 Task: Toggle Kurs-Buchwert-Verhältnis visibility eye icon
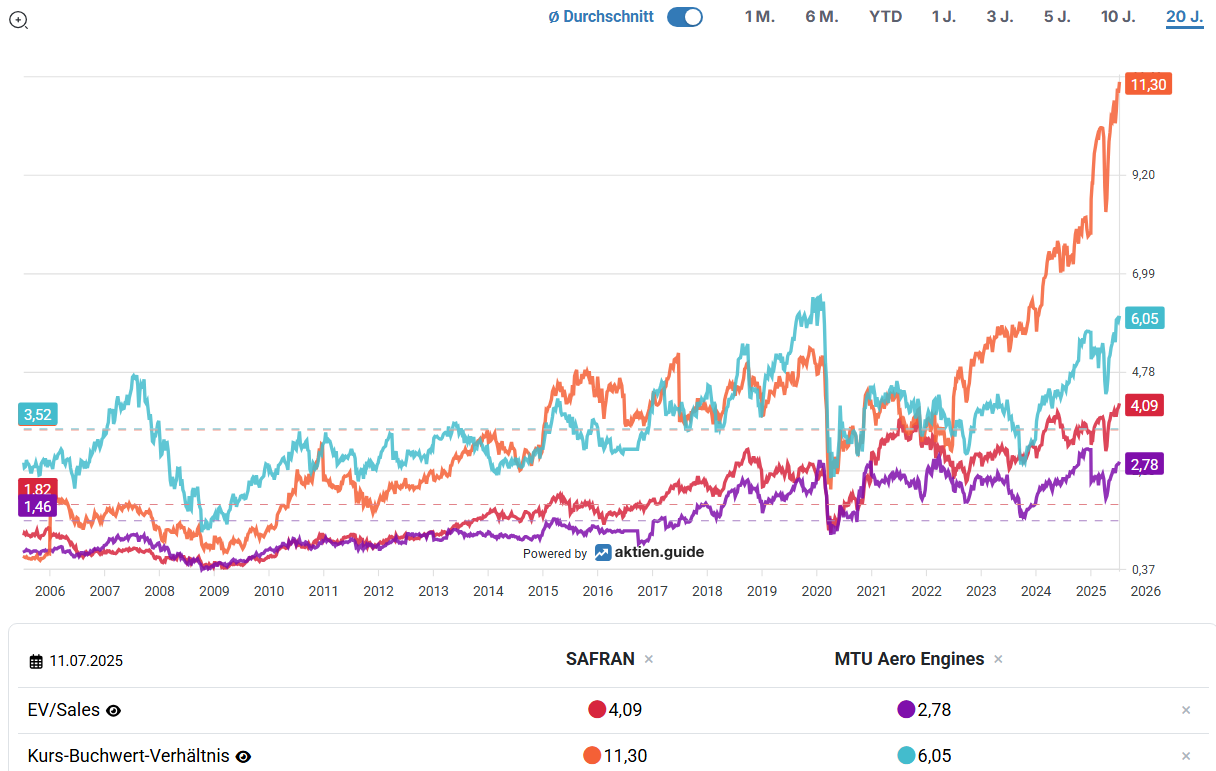(243, 757)
